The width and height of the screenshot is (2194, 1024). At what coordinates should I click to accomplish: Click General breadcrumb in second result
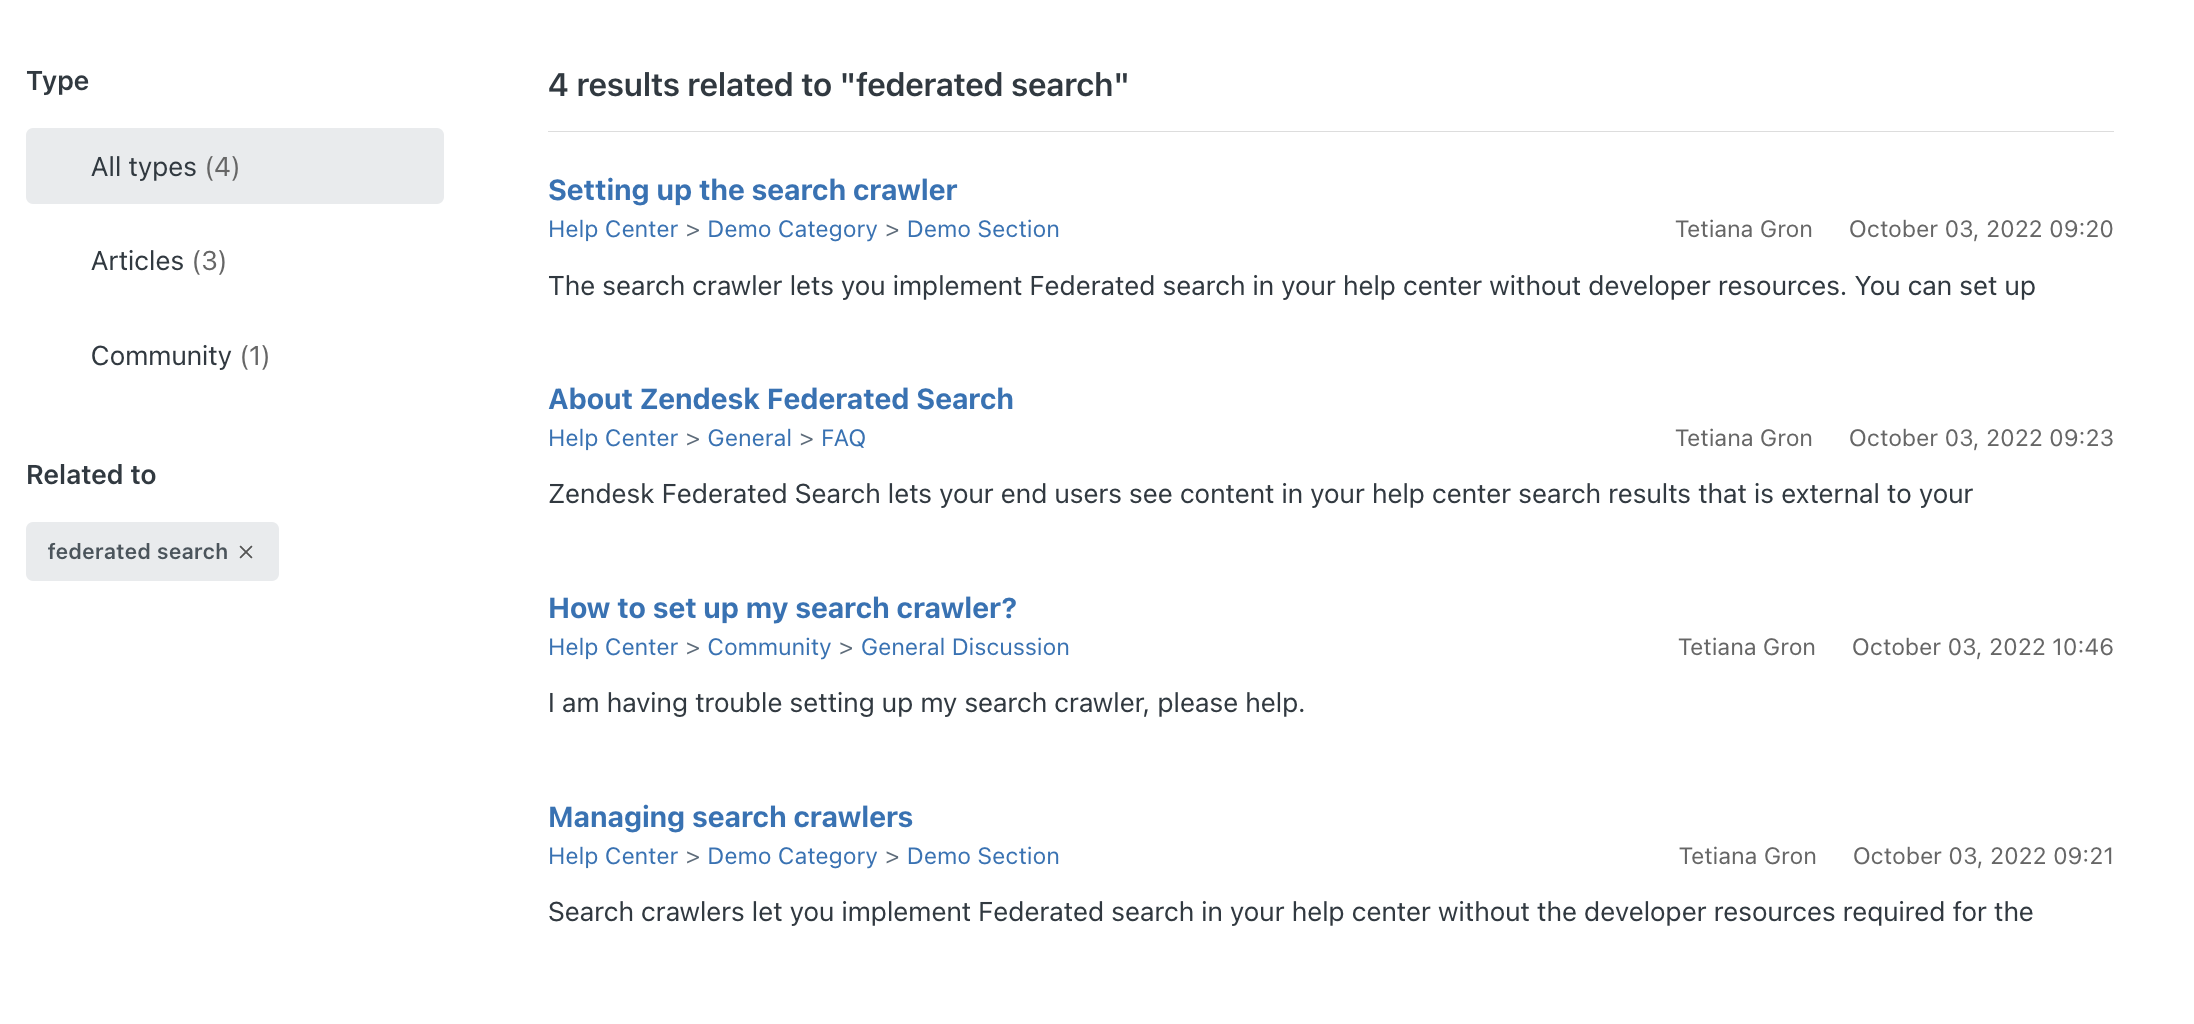[x=749, y=438]
